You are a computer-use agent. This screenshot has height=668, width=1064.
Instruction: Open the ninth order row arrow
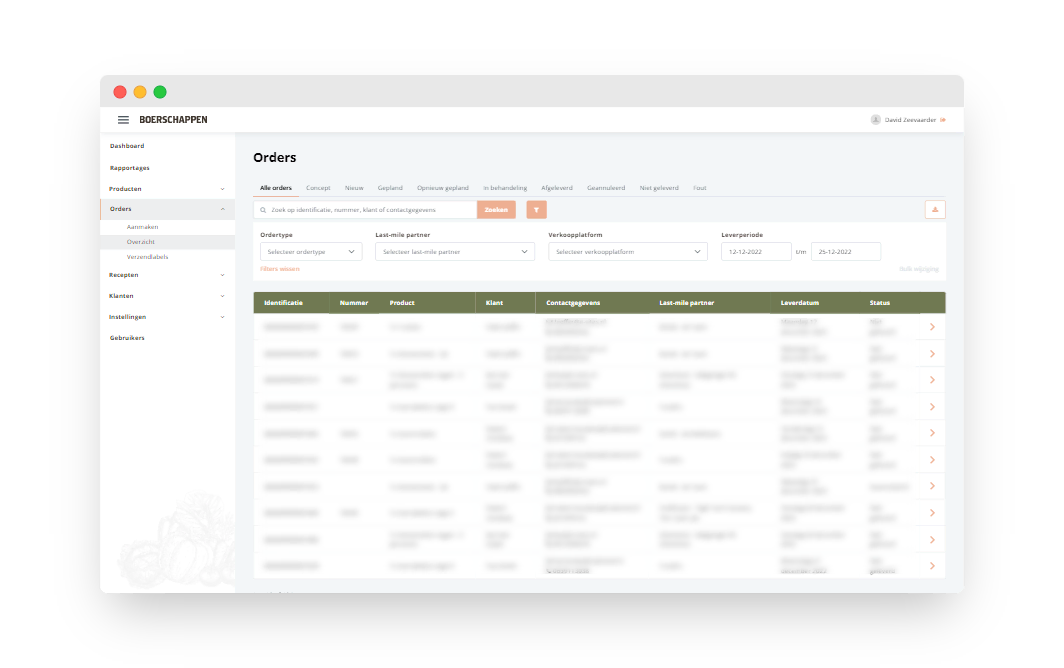(x=932, y=540)
